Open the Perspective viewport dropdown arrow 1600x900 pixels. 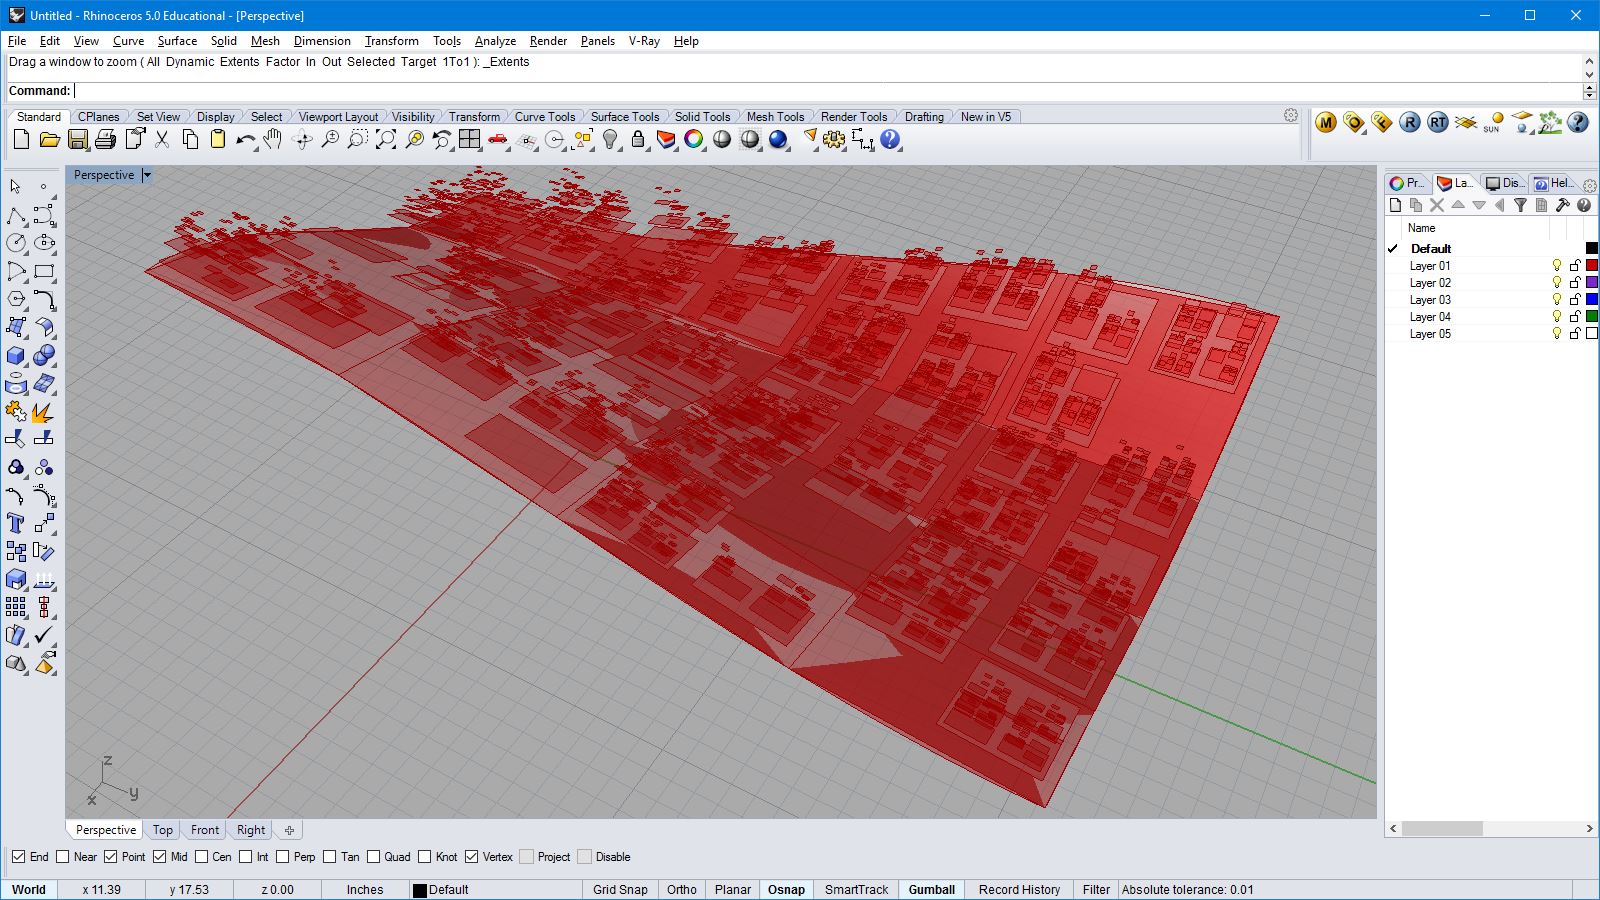pyautogui.click(x=147, y=175)
